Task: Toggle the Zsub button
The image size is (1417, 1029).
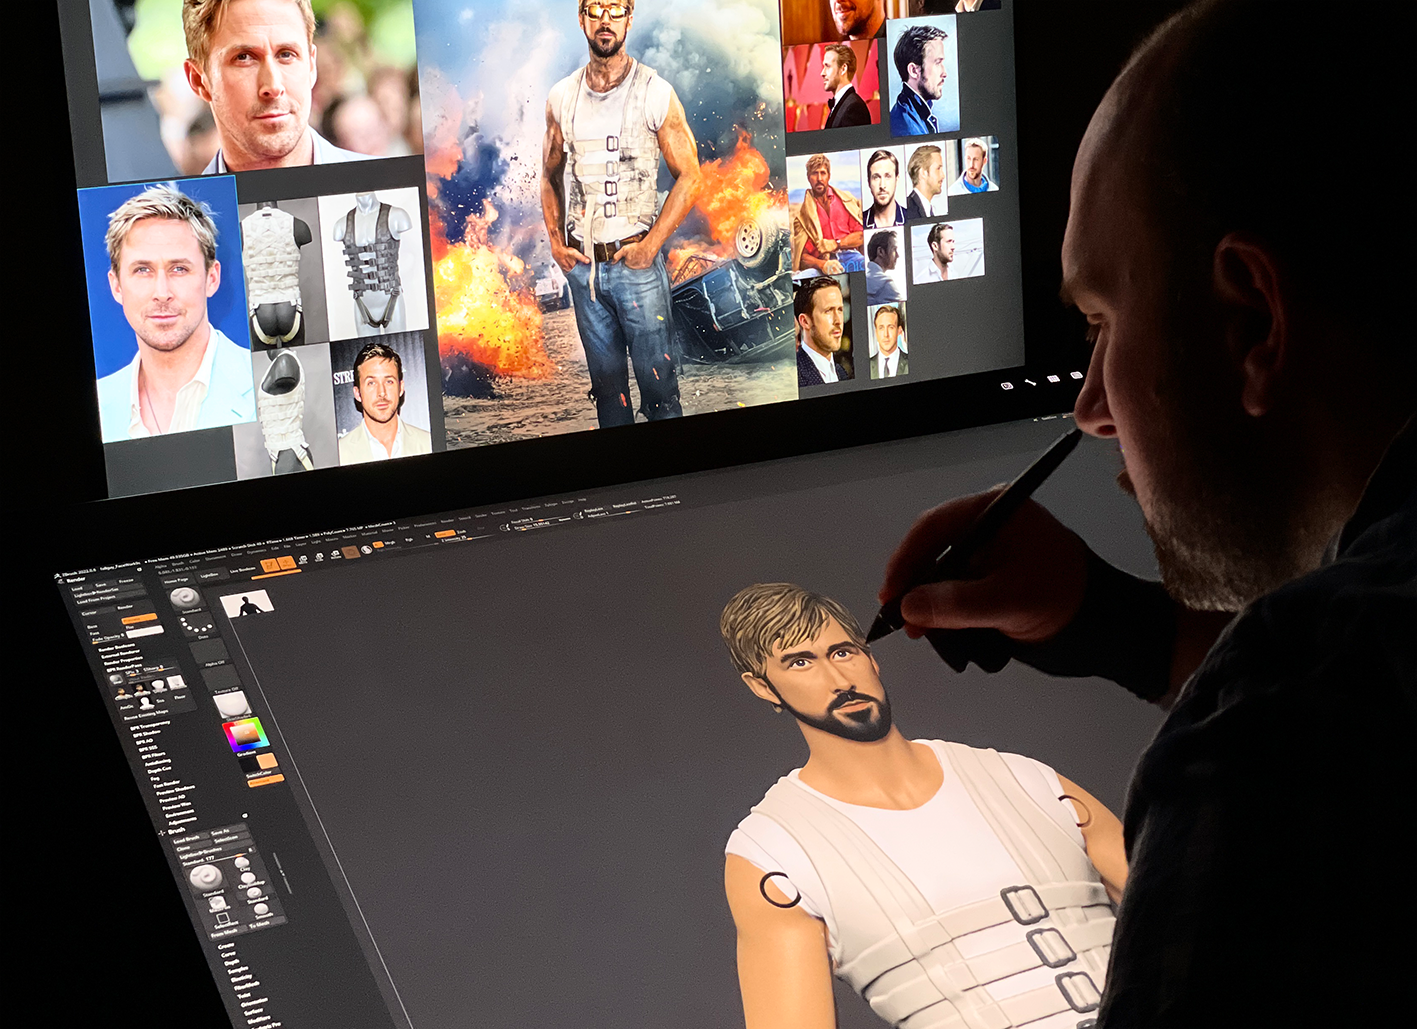Action: coord(461,532)
